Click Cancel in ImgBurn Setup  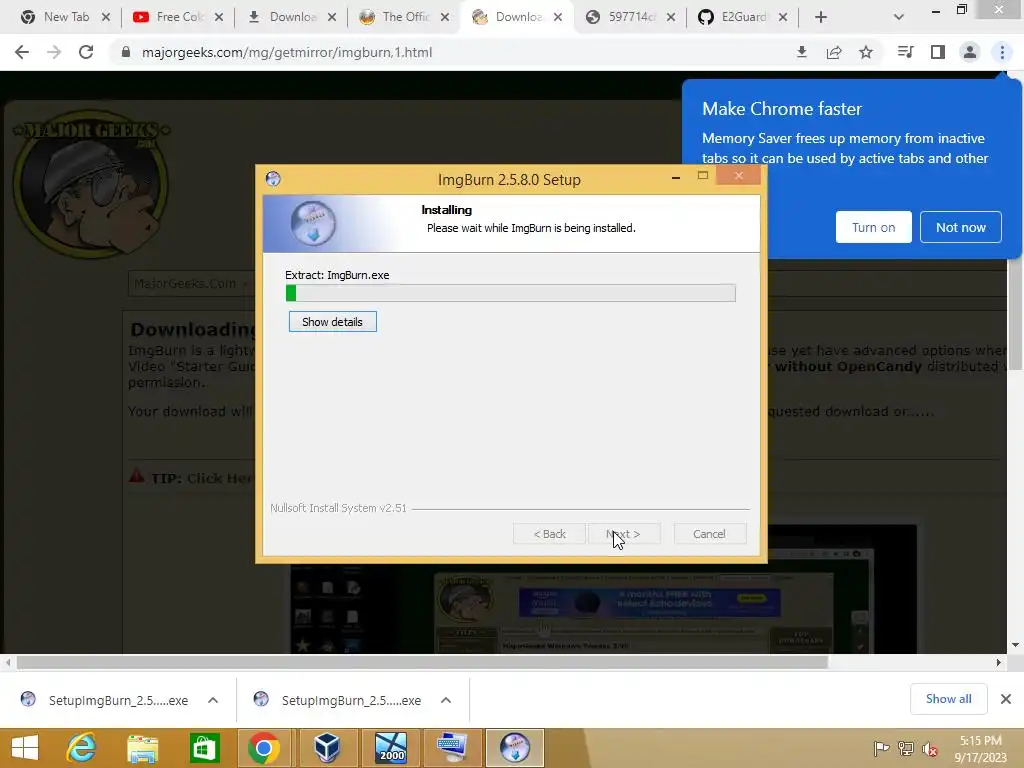[x=709, y=534]
